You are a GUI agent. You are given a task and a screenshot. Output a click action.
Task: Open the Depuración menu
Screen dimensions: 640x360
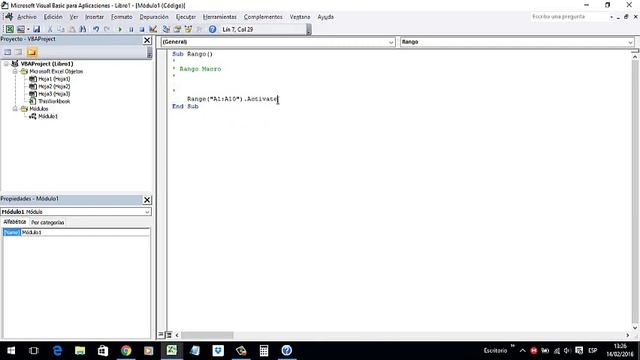pyautogui.click(x=154, y=17)
